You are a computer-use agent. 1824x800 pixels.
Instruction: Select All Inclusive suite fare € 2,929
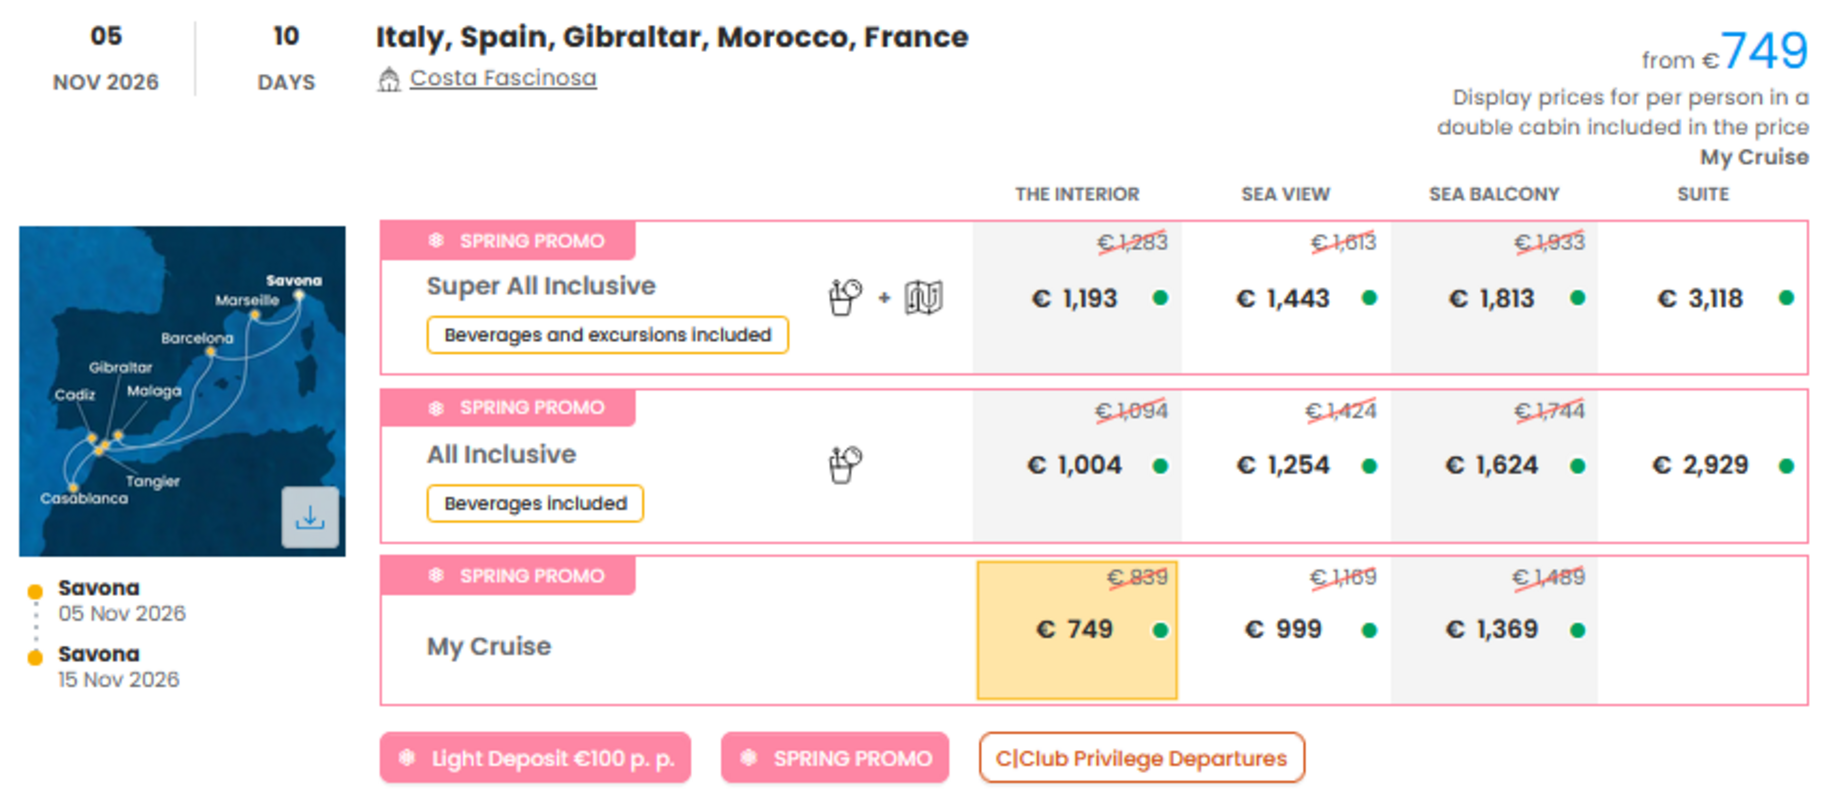pos(1700,465)
